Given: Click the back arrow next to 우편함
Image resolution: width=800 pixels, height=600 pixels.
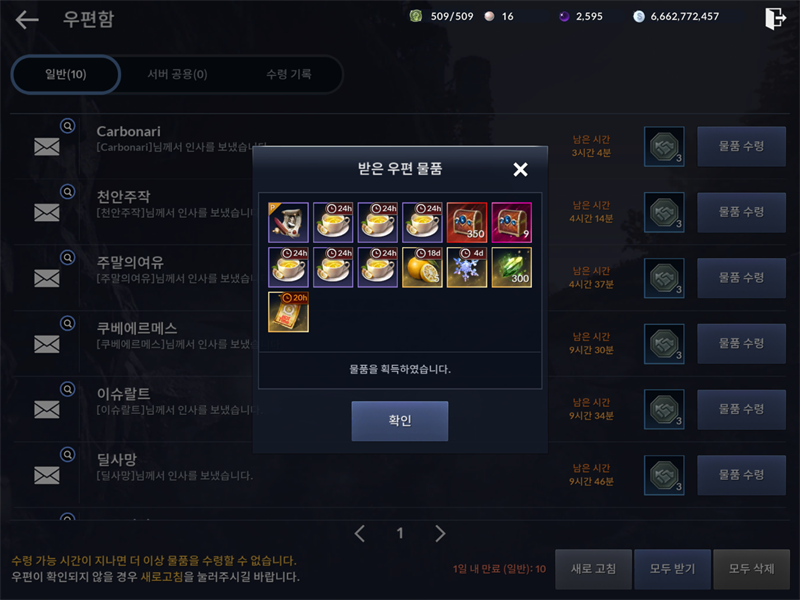Looking at the screenshot, I should pyautogui.click(x=27, y=20).
